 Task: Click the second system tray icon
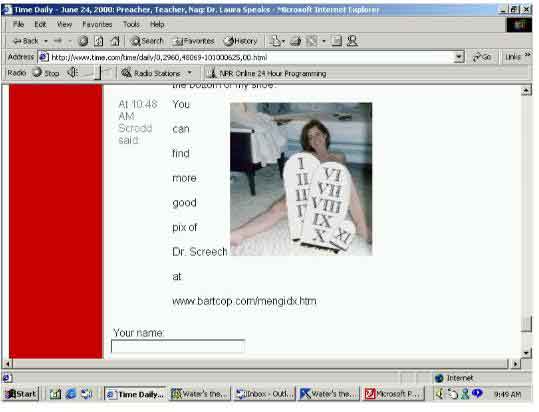click(x=453, y=394)
